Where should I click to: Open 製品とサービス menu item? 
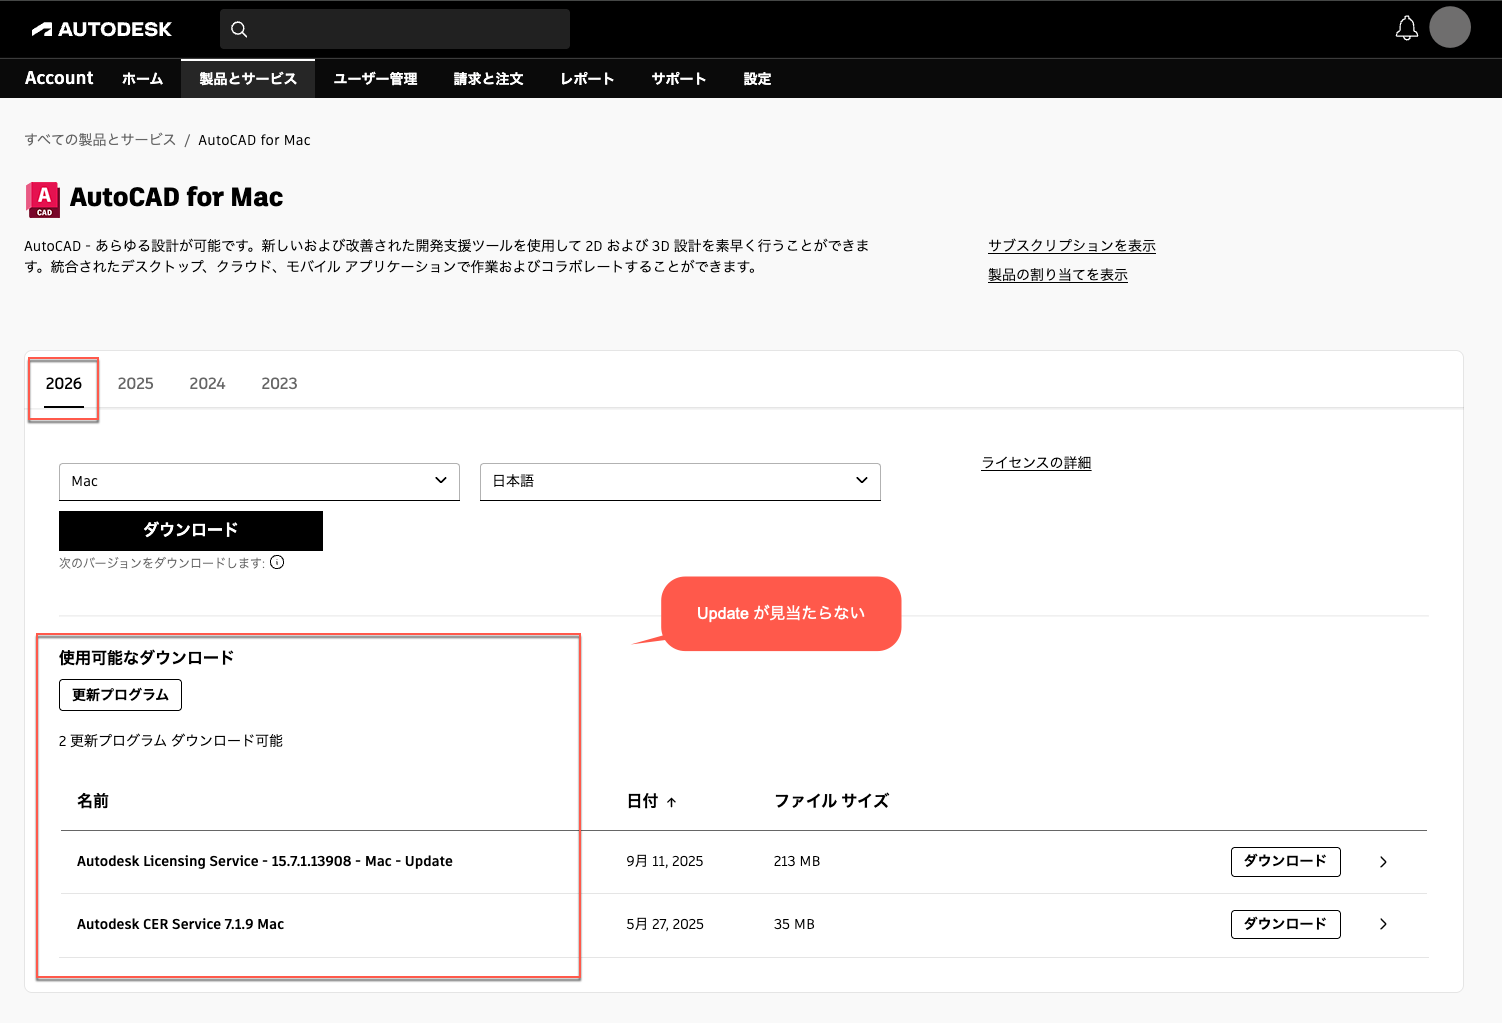[248, 79]
